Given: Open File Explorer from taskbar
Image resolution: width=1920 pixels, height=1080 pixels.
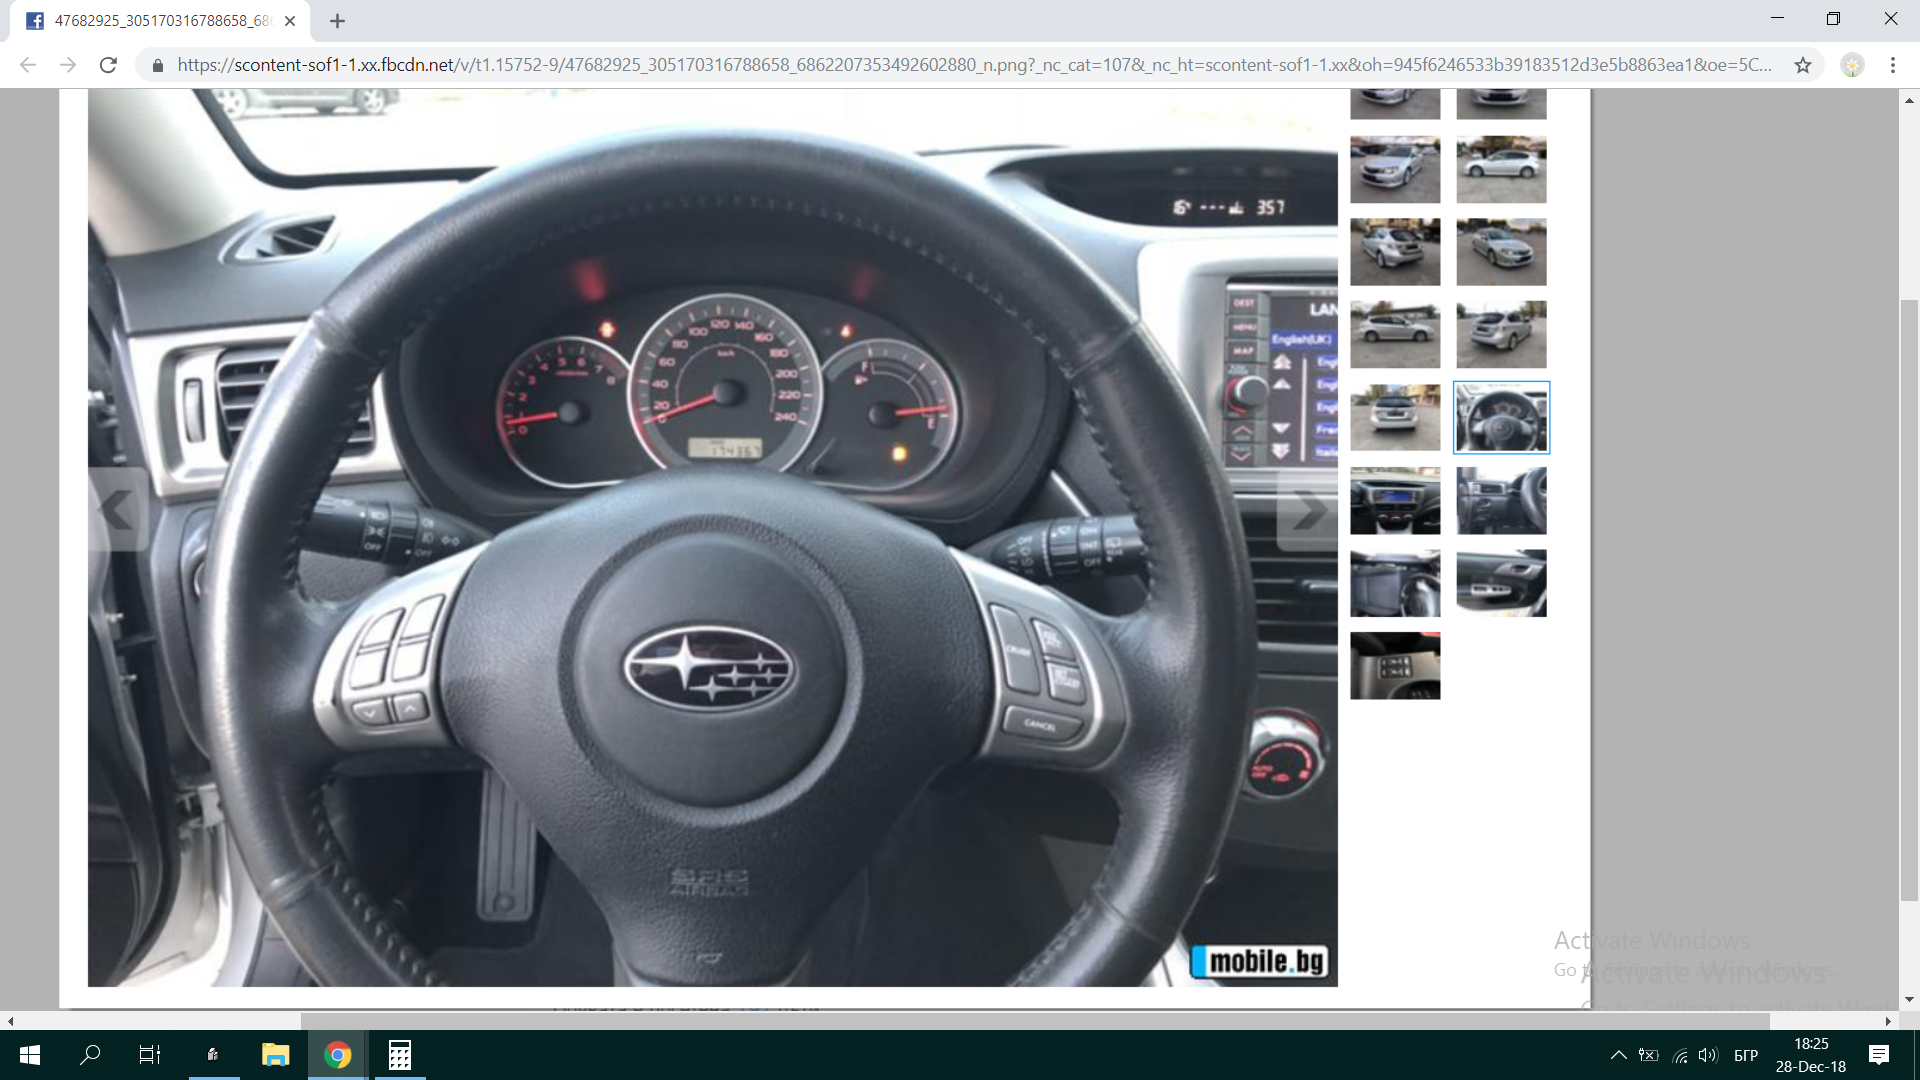Looking at the screenshot, I should [x=275, y=1055].
